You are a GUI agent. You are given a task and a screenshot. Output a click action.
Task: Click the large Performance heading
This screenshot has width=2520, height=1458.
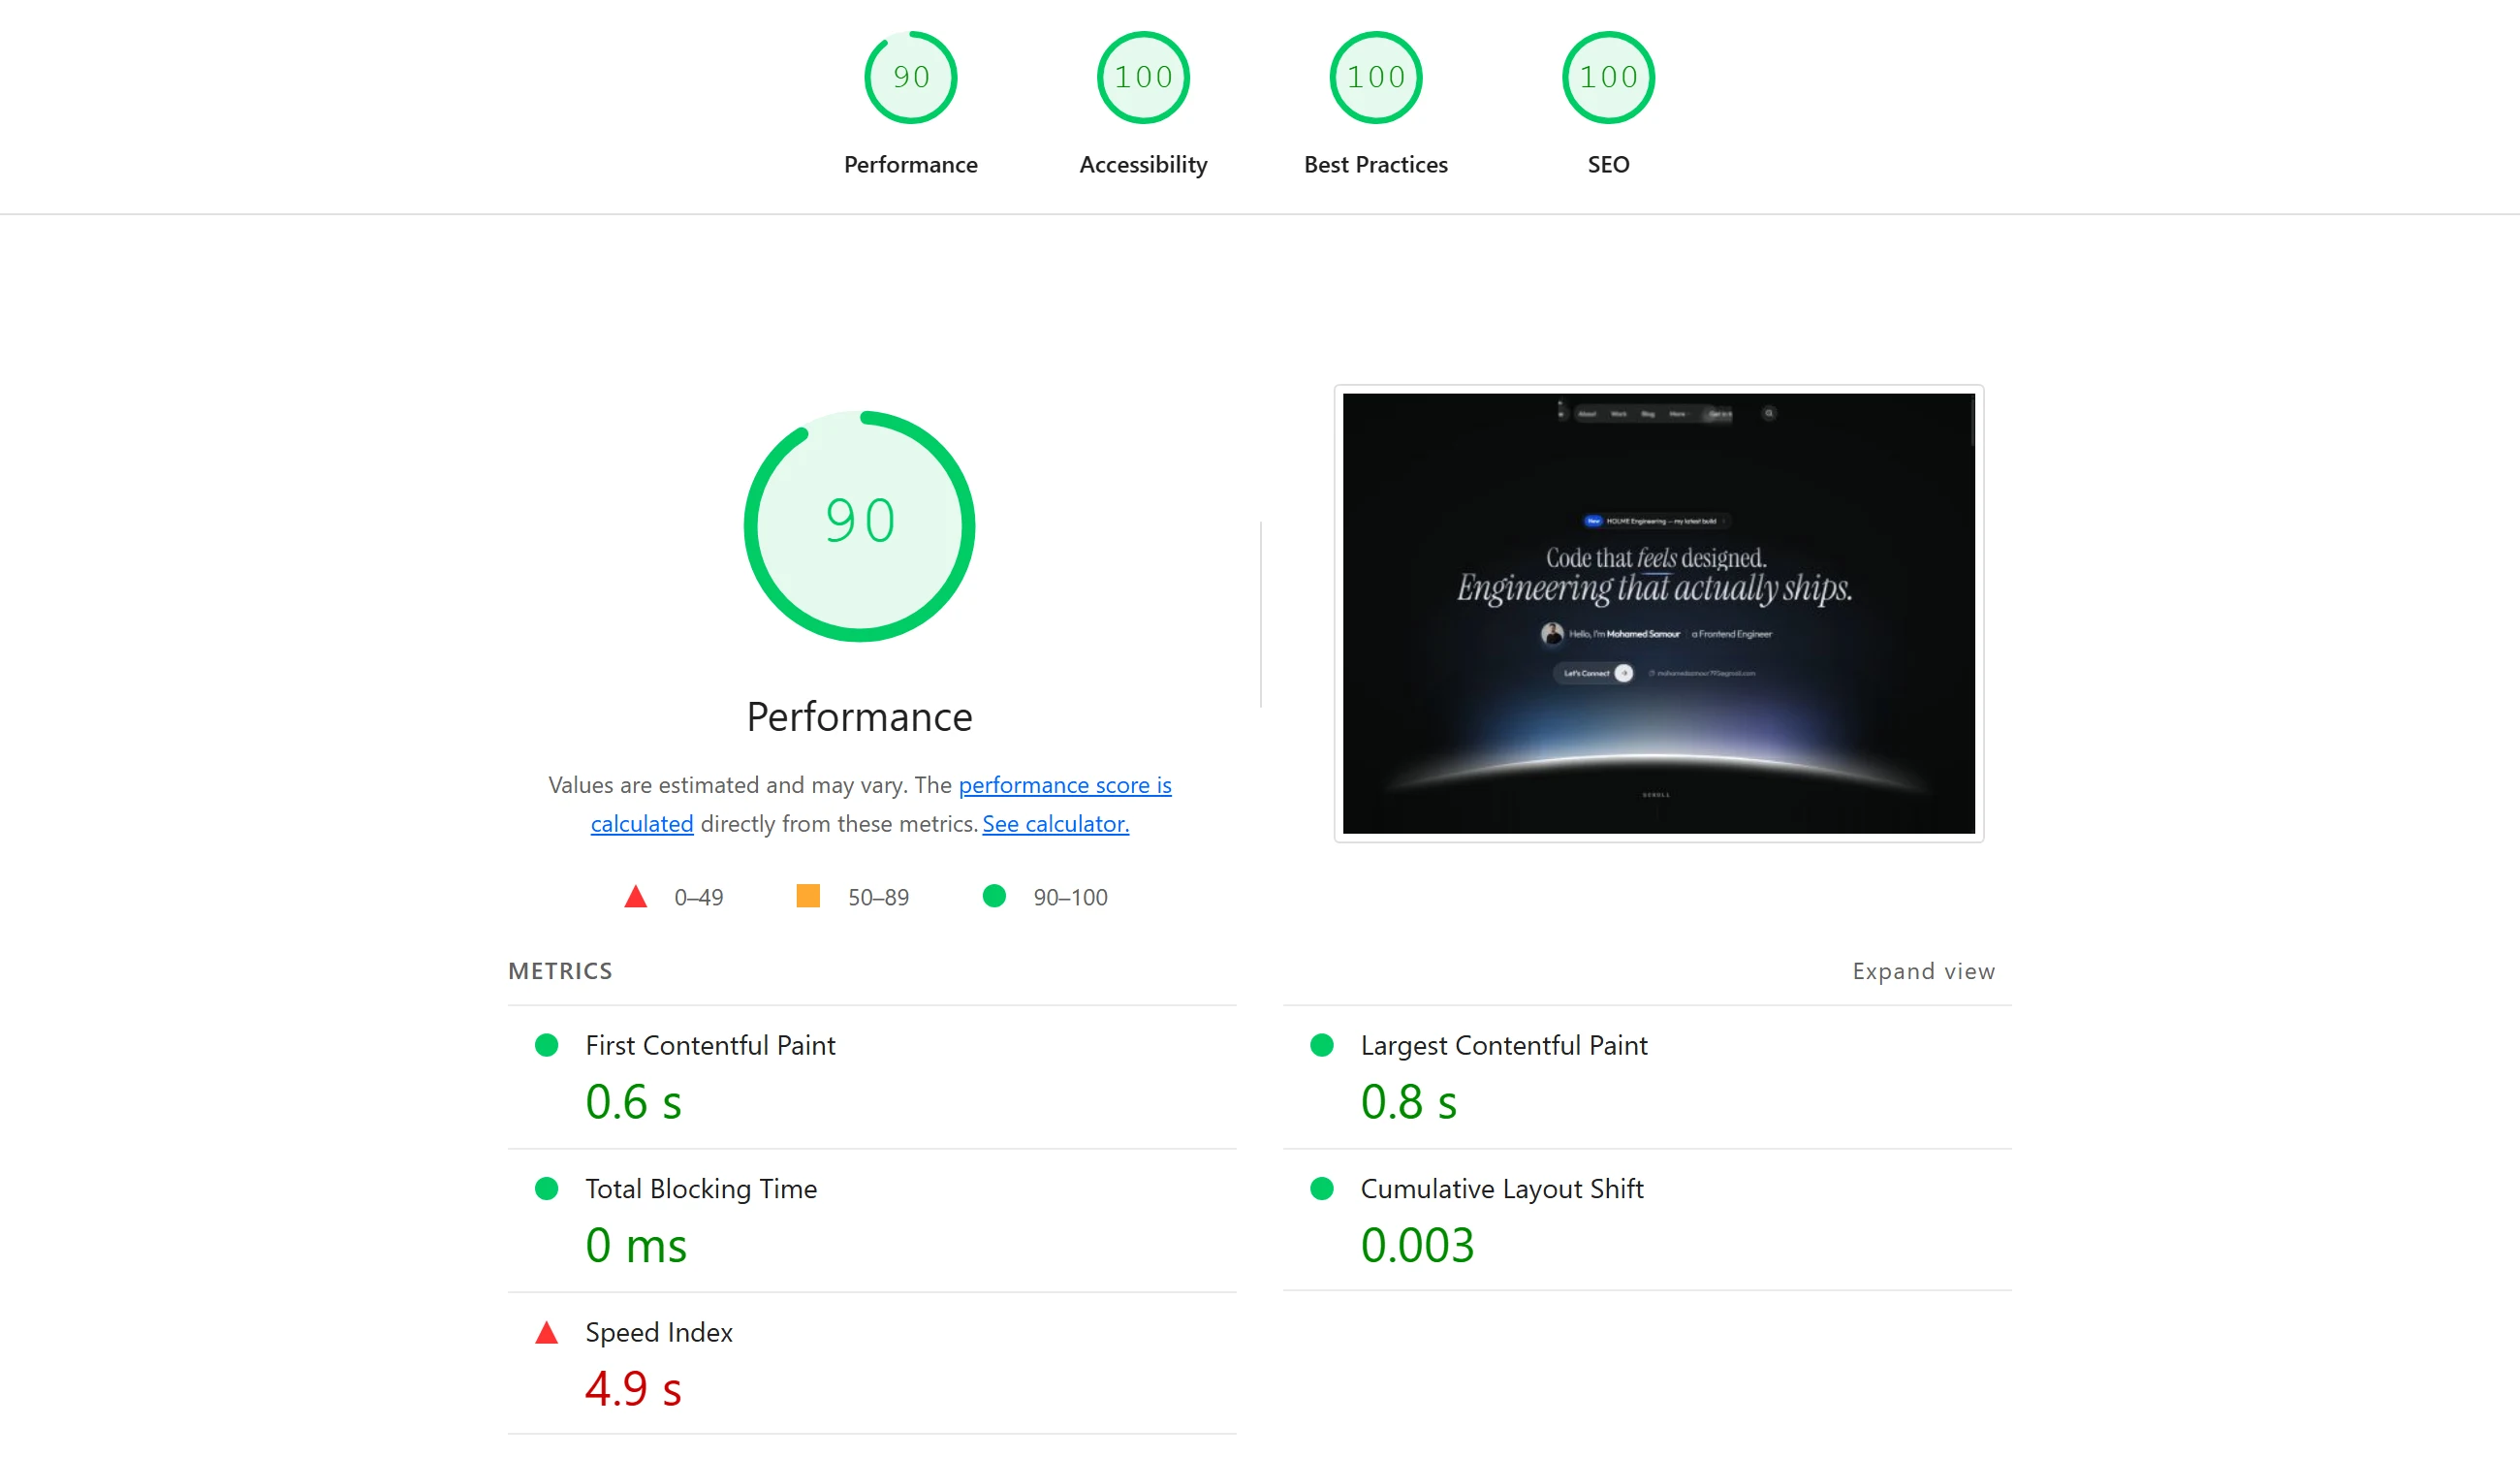point(859,717)
